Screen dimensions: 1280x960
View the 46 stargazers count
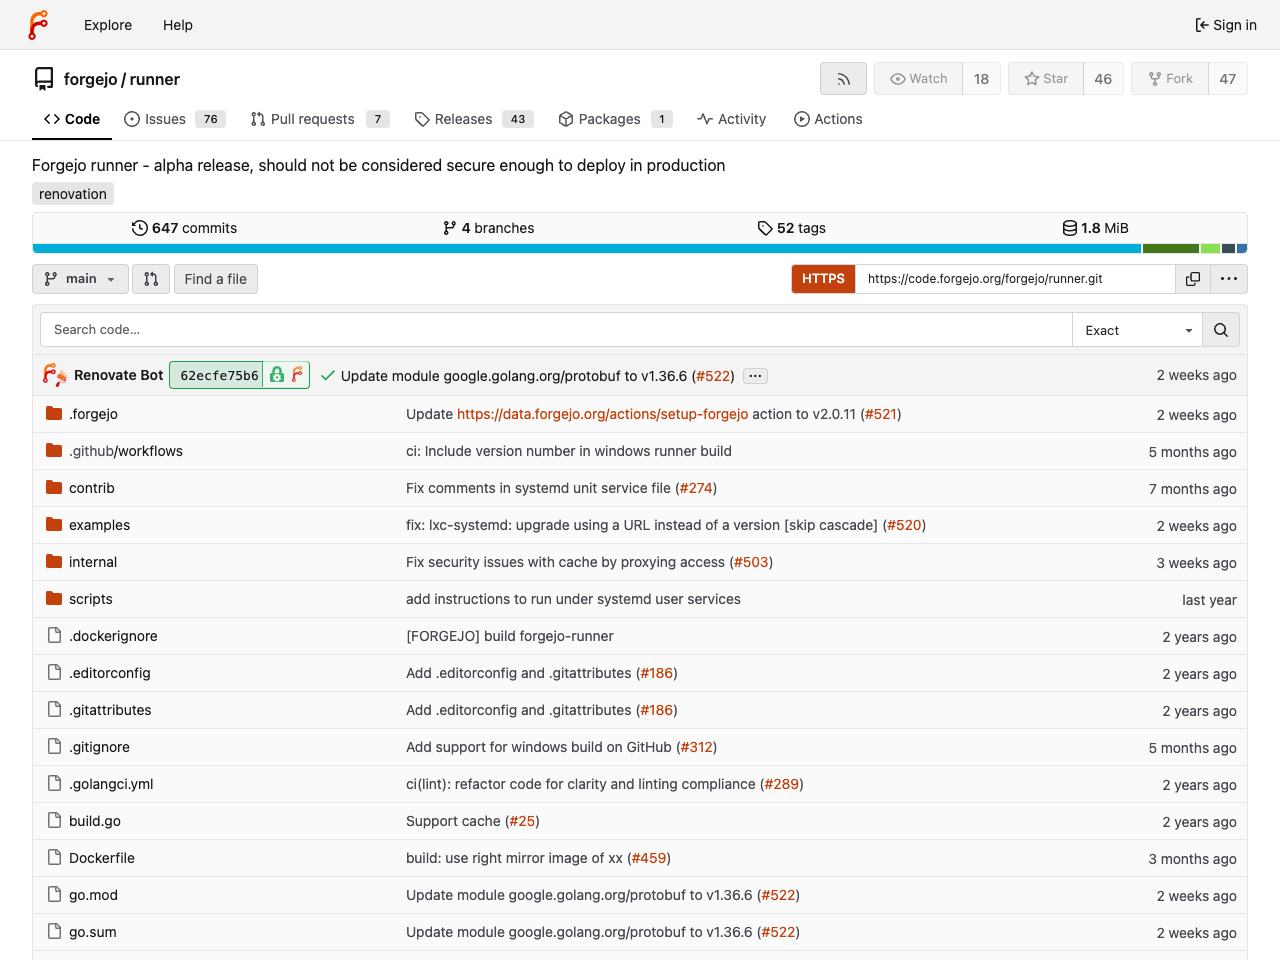1103,79
